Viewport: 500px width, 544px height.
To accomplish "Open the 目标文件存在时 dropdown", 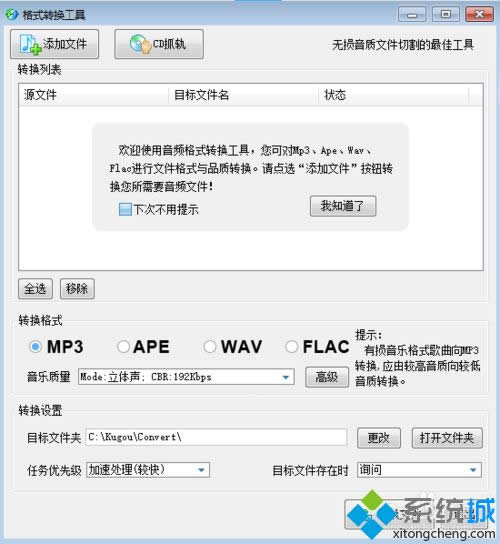I will pos(419,470).
